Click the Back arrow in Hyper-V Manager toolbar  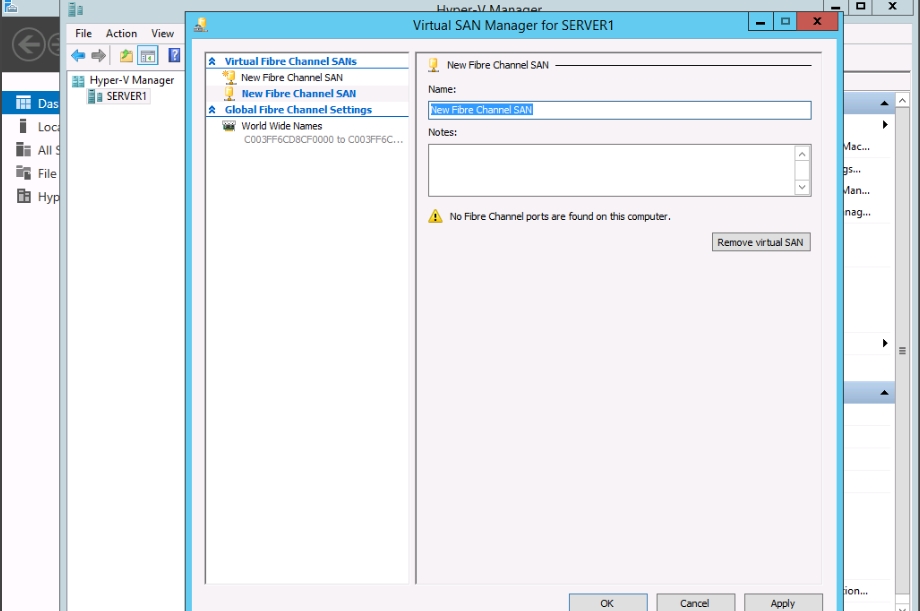click(78, 56)
